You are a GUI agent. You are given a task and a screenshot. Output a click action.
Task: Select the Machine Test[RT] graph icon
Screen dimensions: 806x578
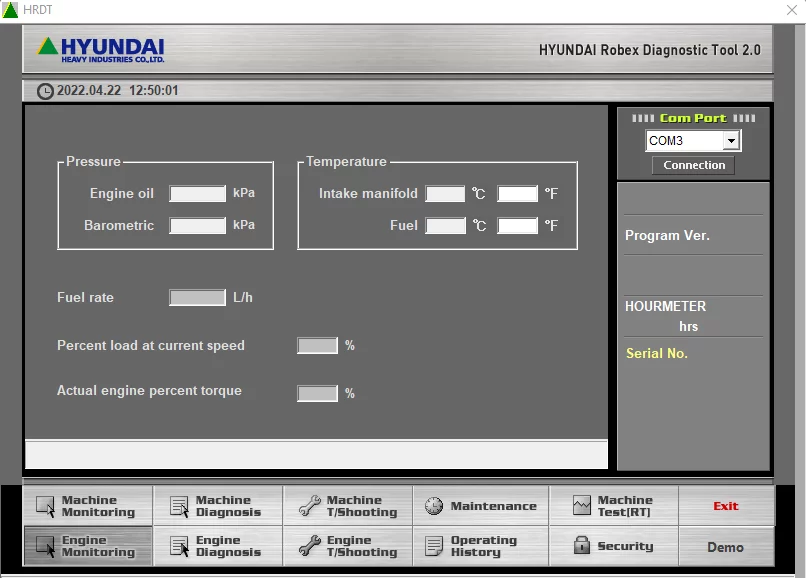point(580,506)
